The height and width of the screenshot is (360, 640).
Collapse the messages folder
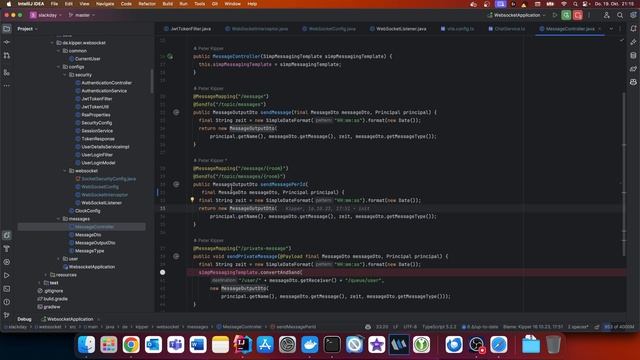58,219
